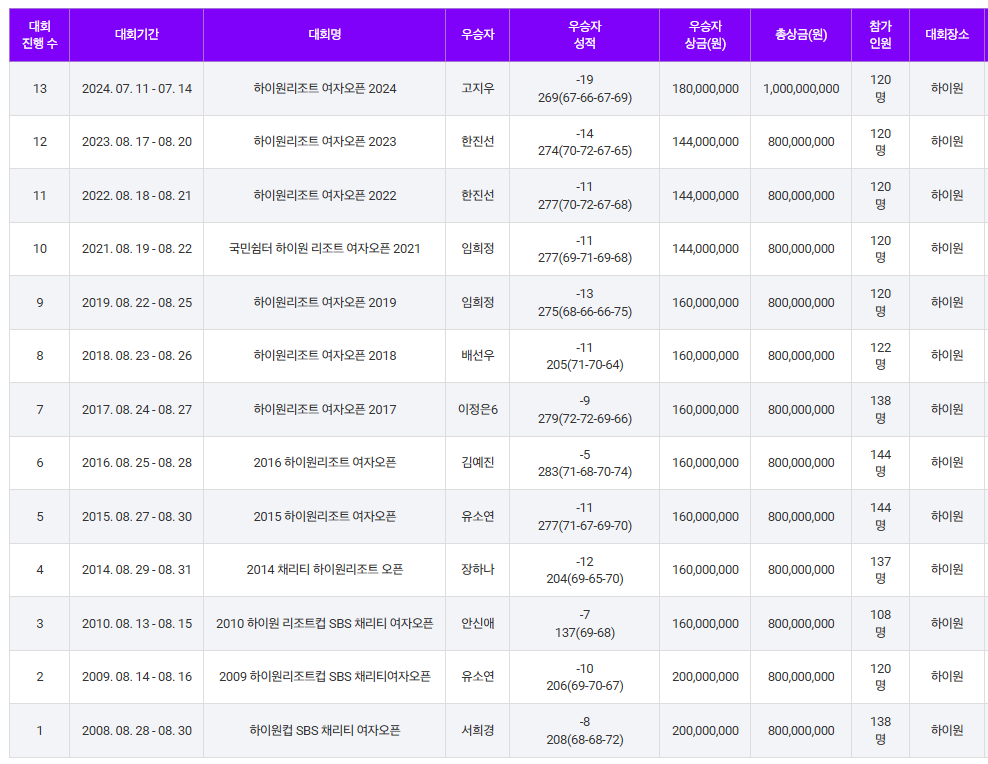Click winner prize 200,000,000 in 2009 row
Viewport: 988px width, 764px height.
(x=705, y=677)
